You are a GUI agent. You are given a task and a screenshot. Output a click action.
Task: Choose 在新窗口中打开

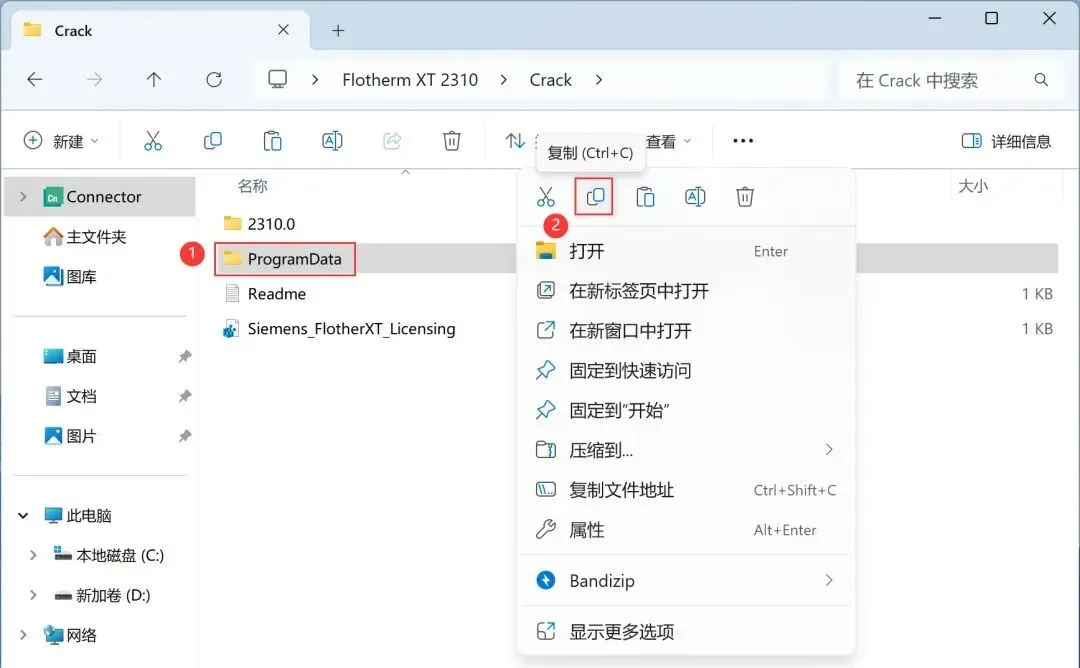coord(686,331)
